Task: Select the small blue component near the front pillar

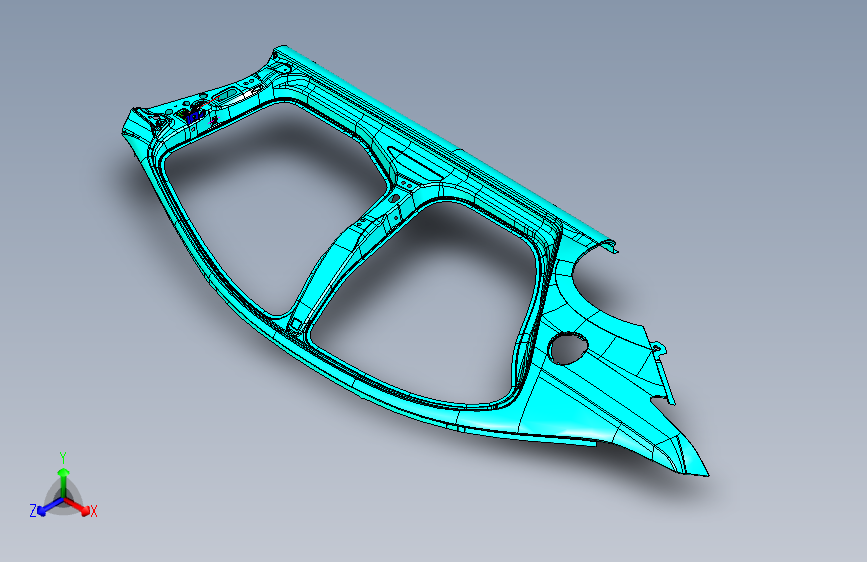Action: click(x=195, y=117)
